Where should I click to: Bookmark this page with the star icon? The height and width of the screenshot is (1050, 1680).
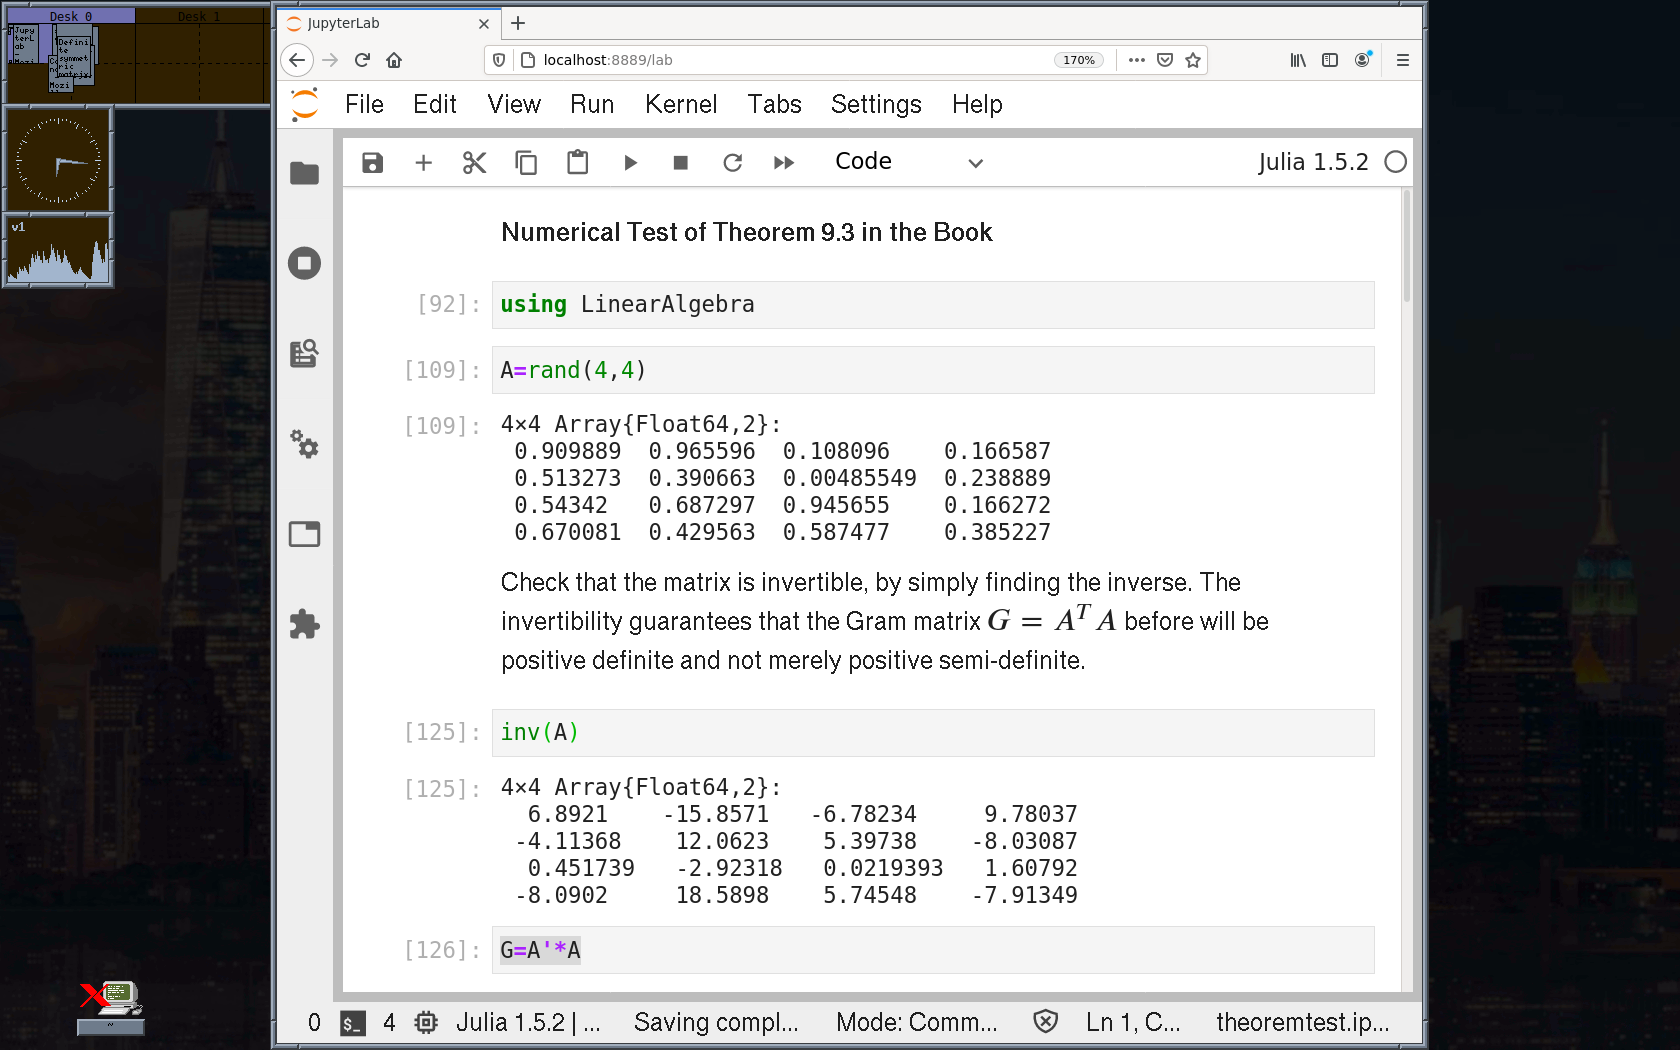(x=1193, y=60)
